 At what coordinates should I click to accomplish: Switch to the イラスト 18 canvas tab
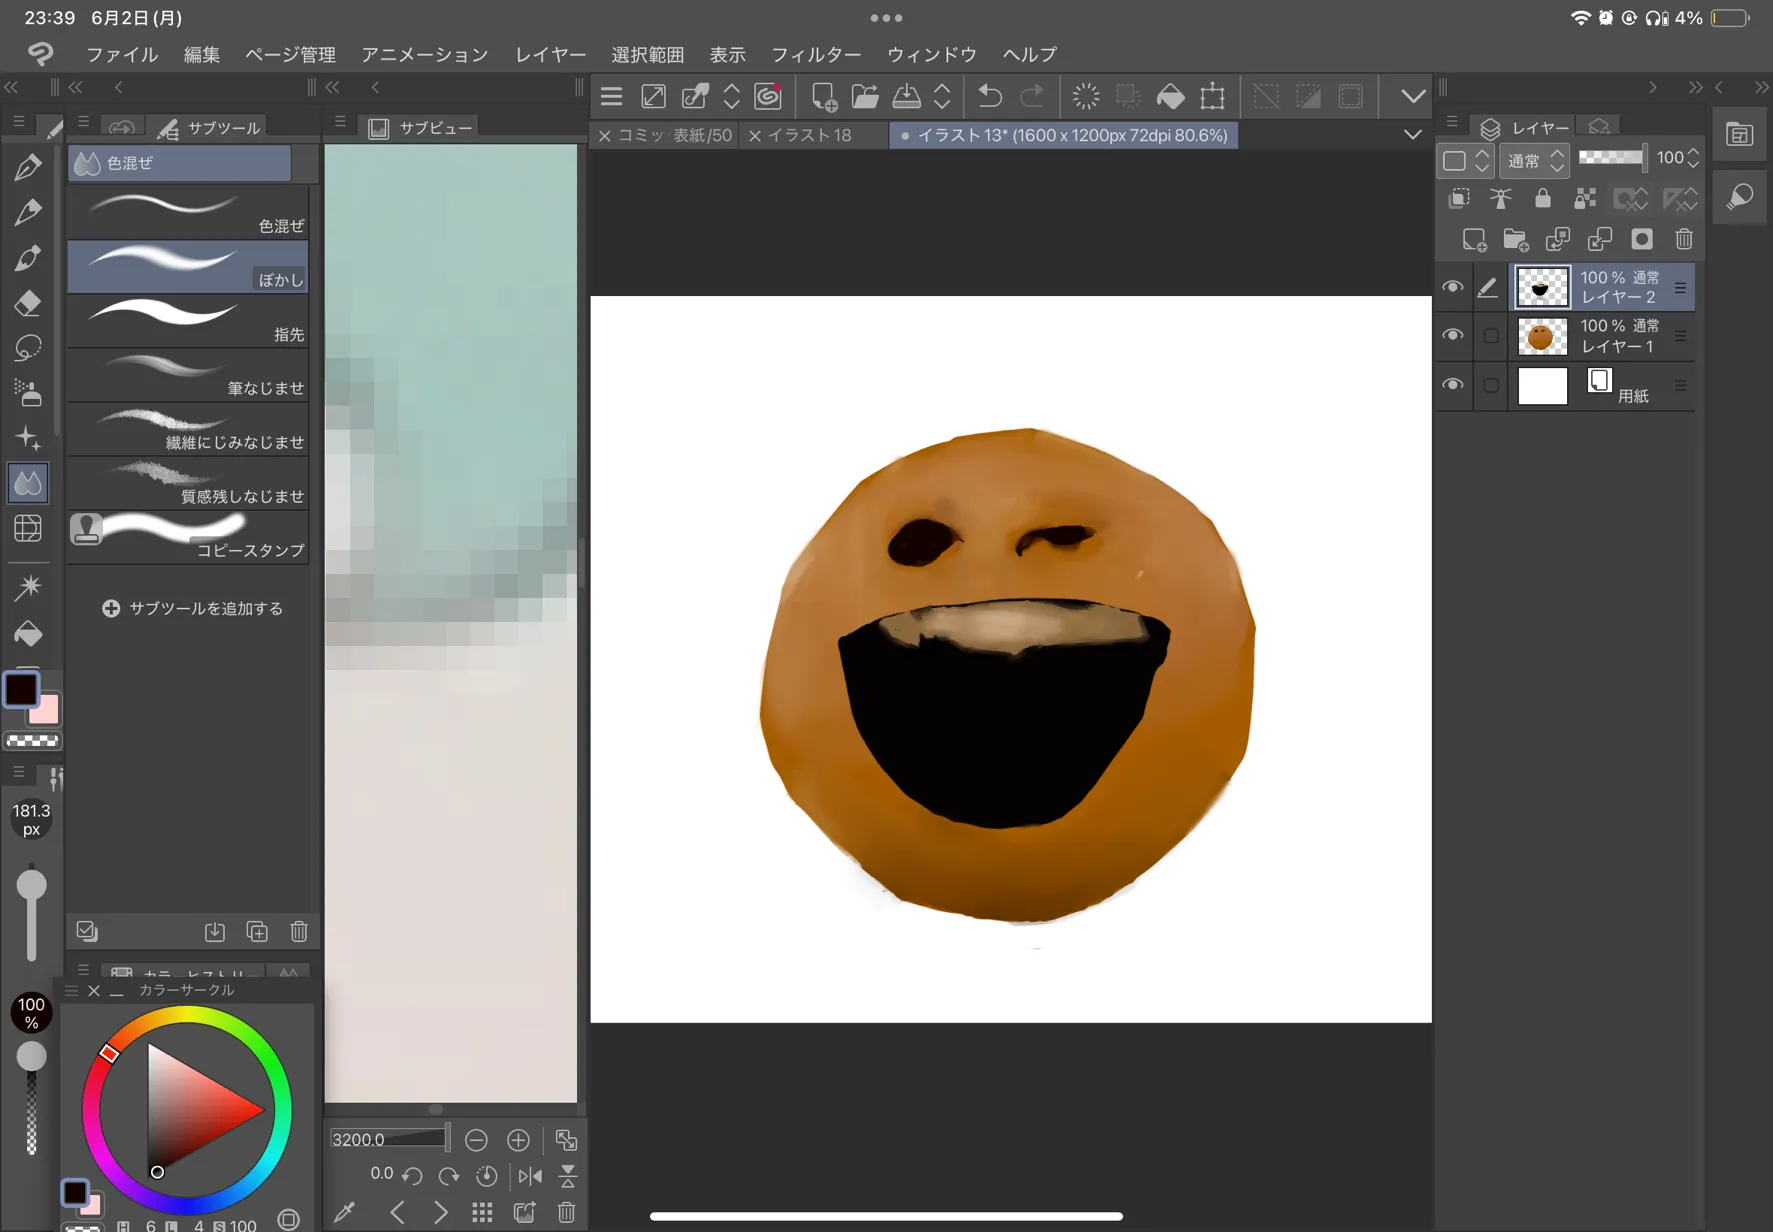[810, 135]
